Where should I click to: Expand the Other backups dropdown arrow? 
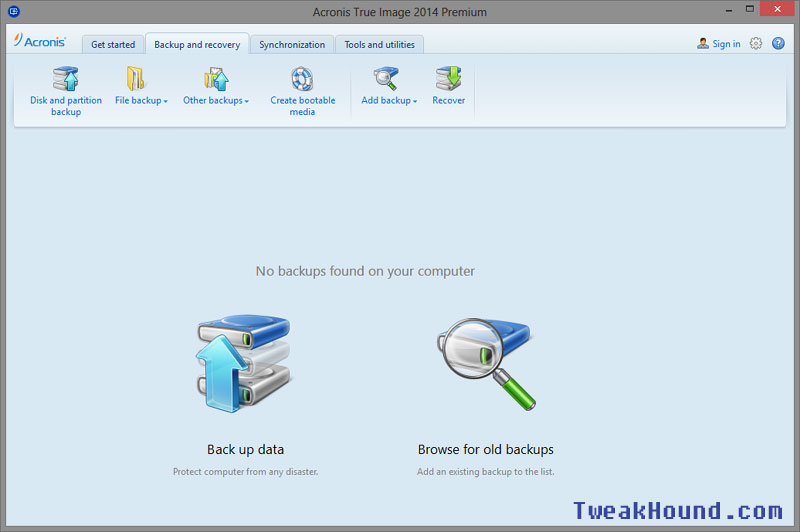pos(246,101)
